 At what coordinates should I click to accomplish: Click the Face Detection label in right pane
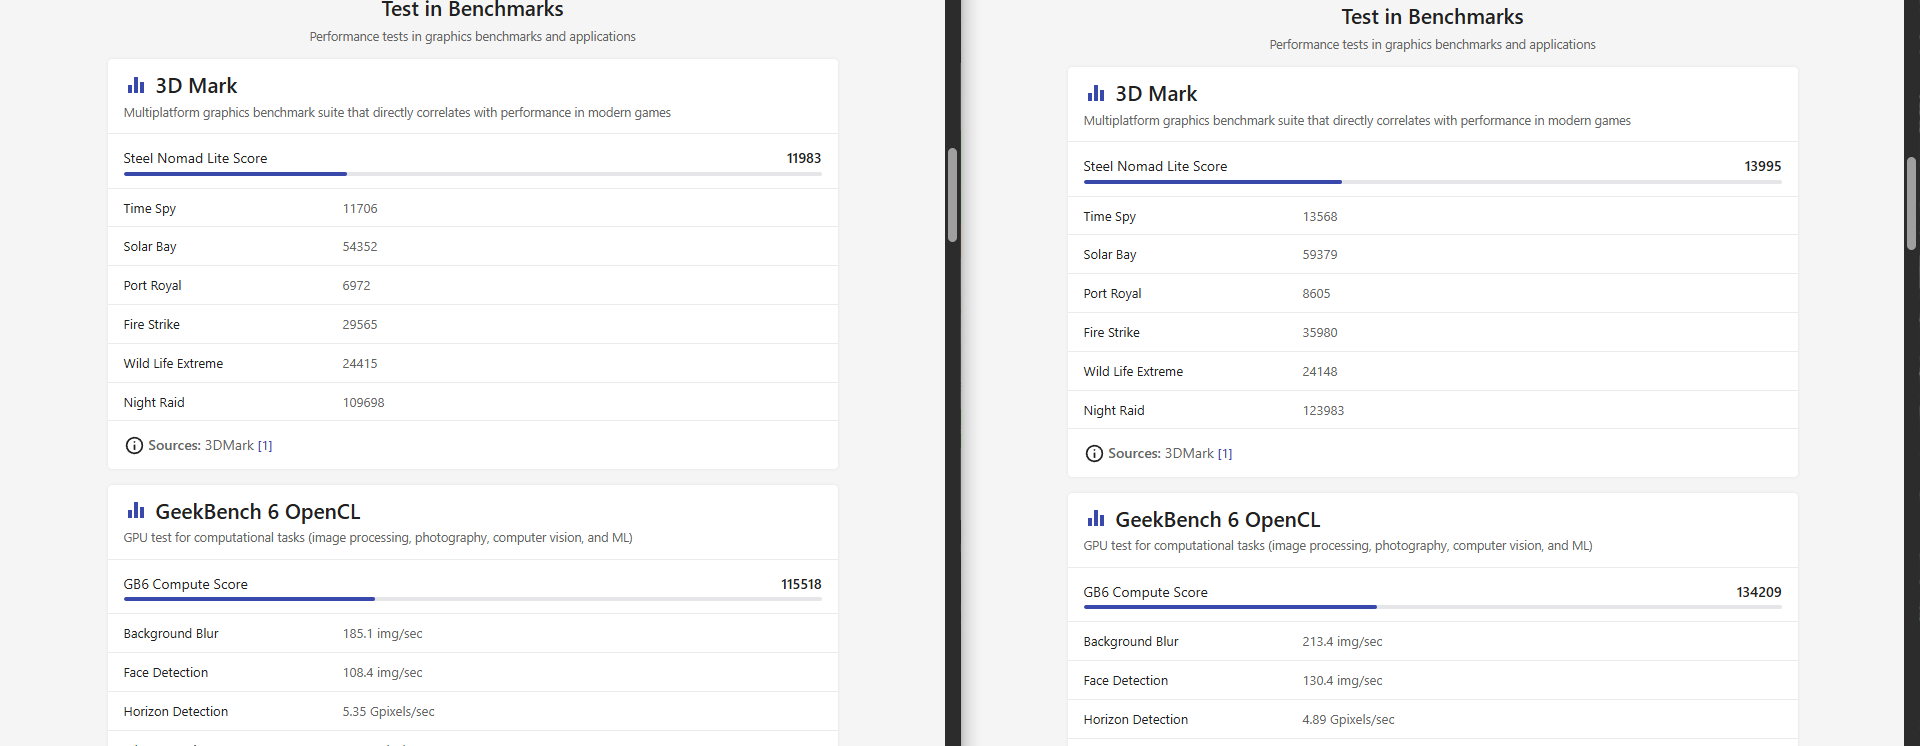coord(1126,681)
